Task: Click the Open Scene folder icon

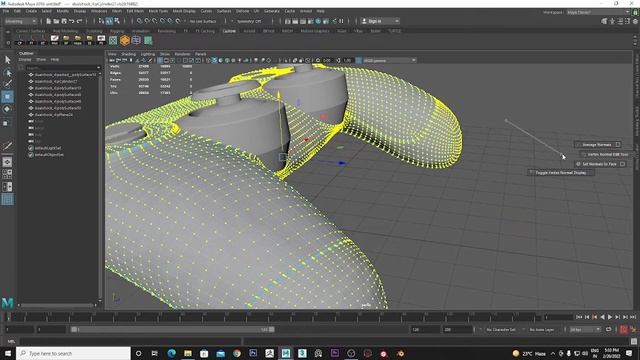Action: tap(56, 21)
